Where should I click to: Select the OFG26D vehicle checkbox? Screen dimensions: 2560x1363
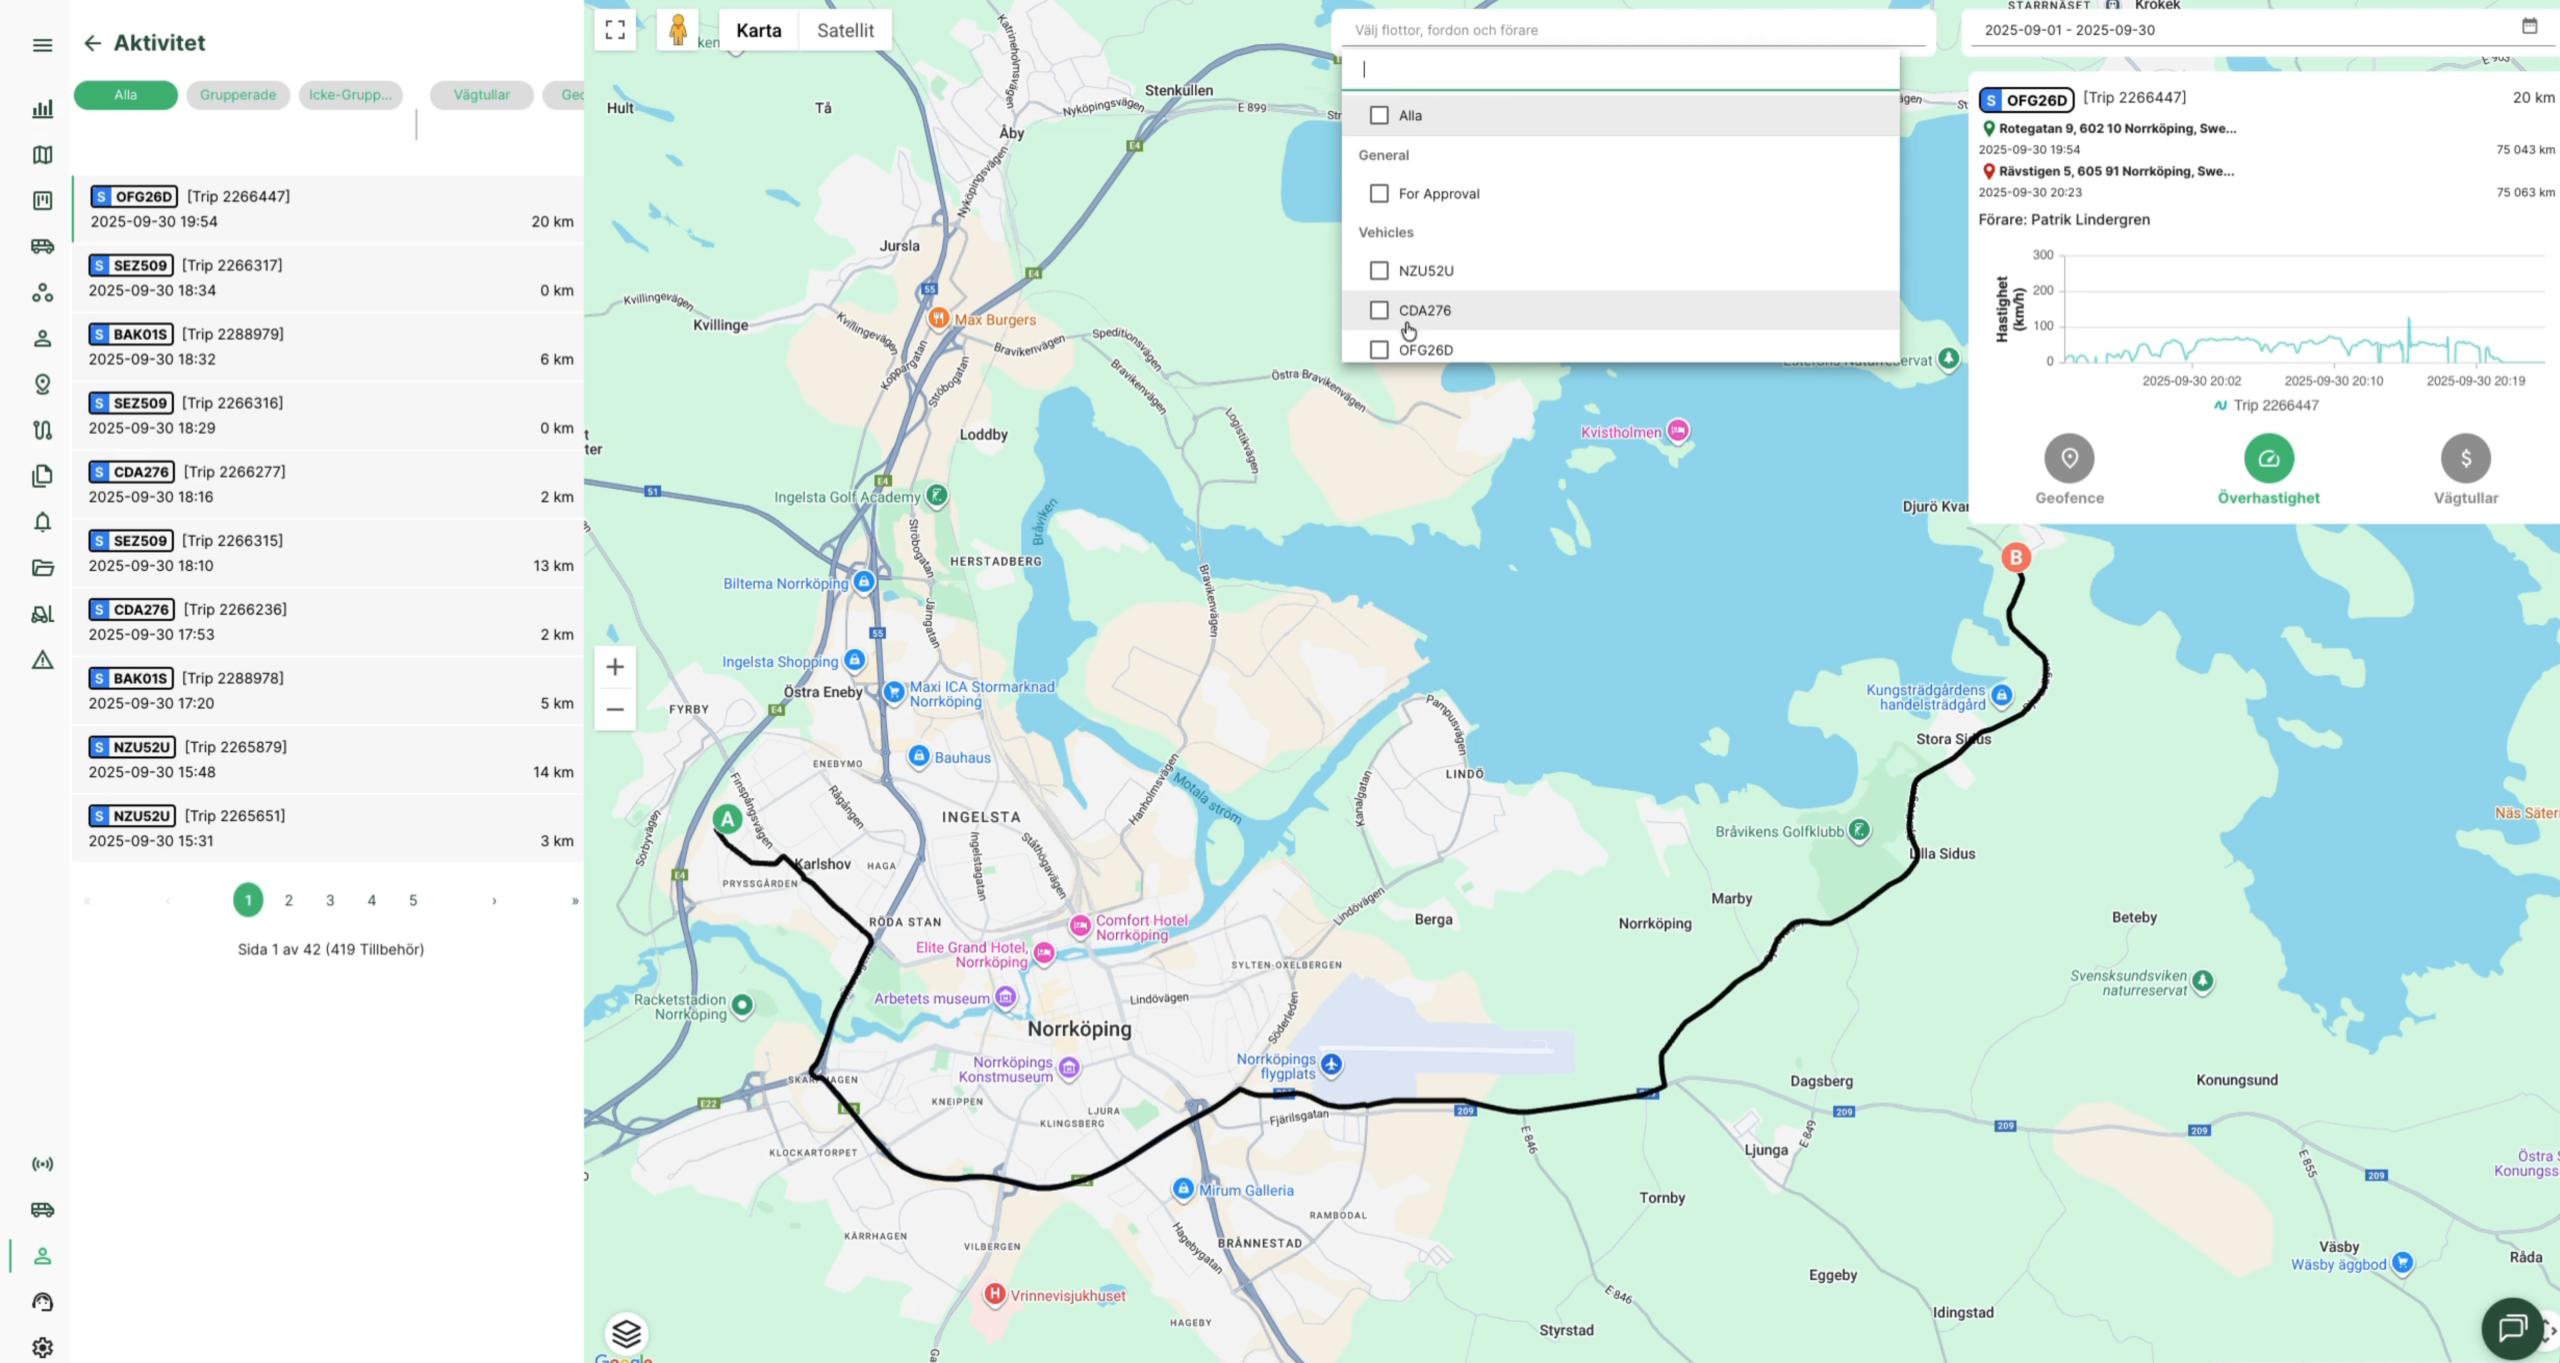point(1379,350)
